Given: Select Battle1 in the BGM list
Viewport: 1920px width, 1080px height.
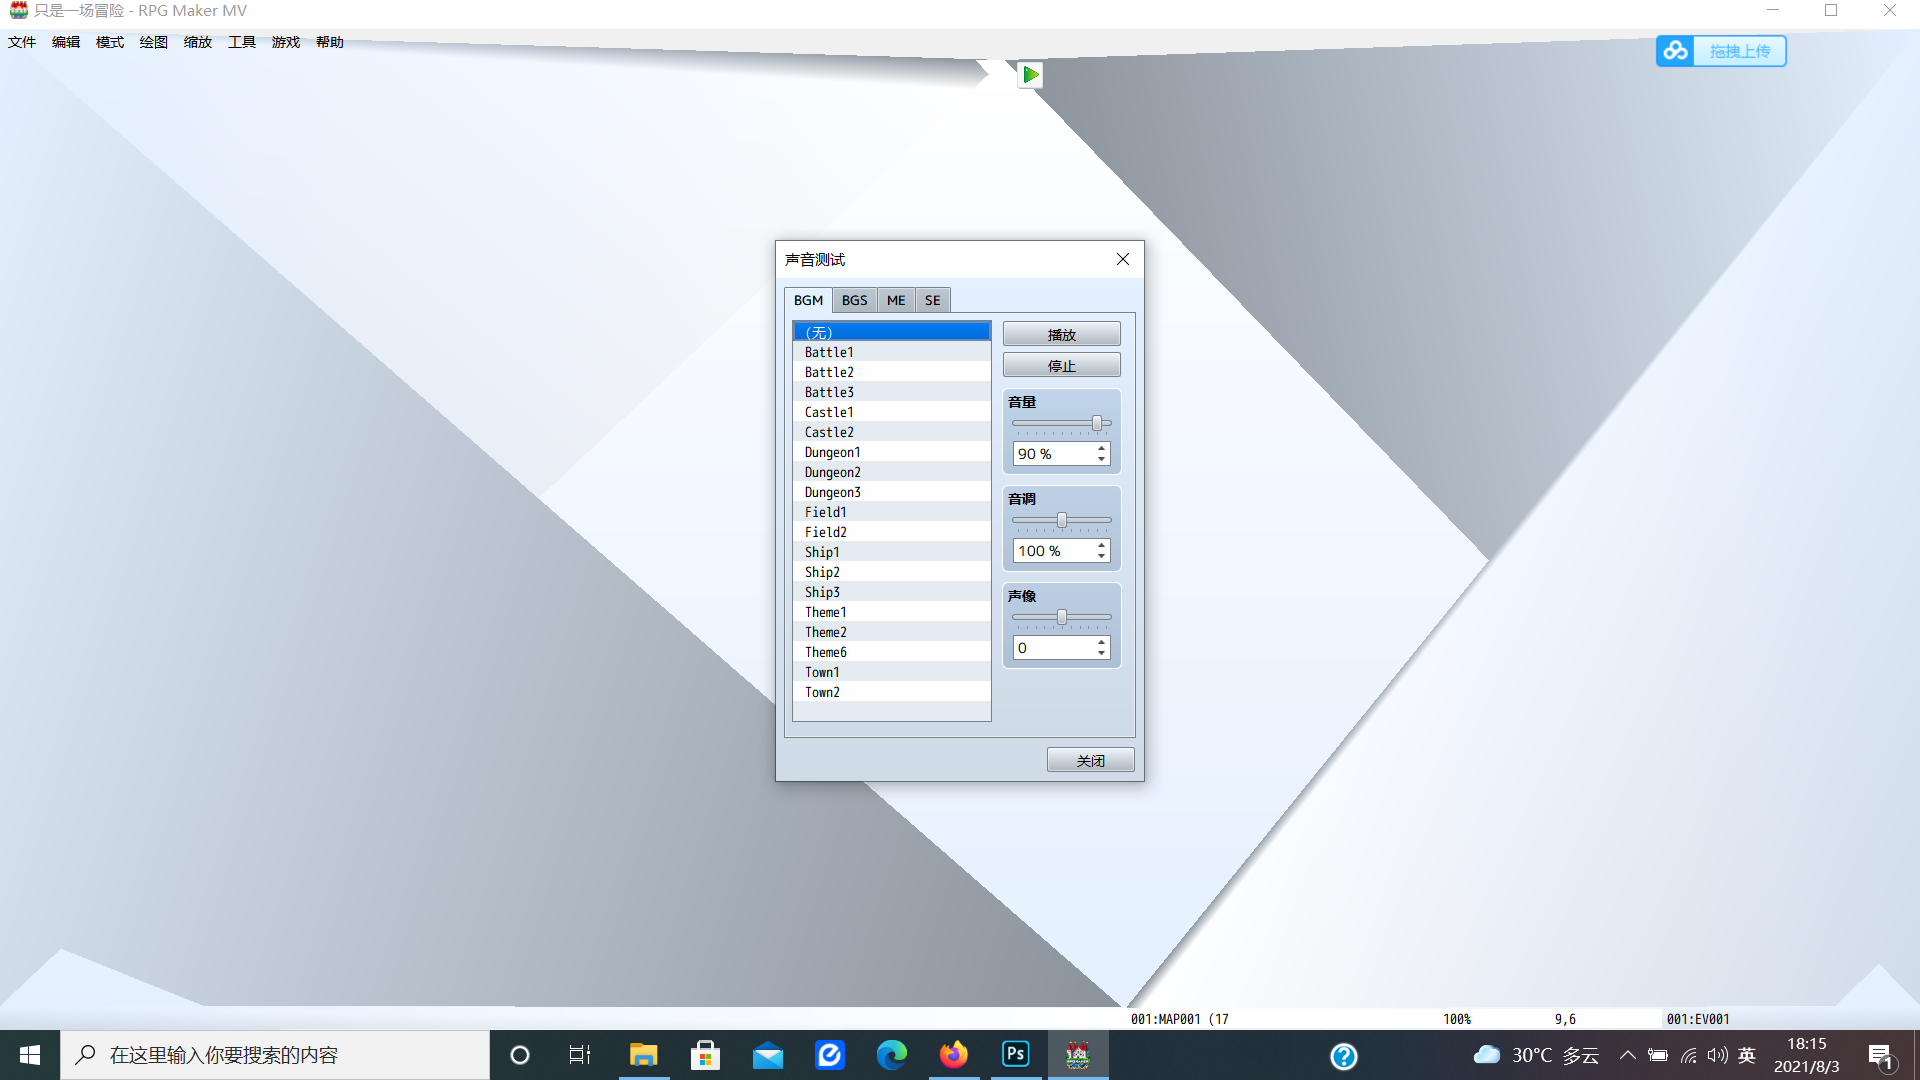Looking at the screenshot, I should [891, 352].
